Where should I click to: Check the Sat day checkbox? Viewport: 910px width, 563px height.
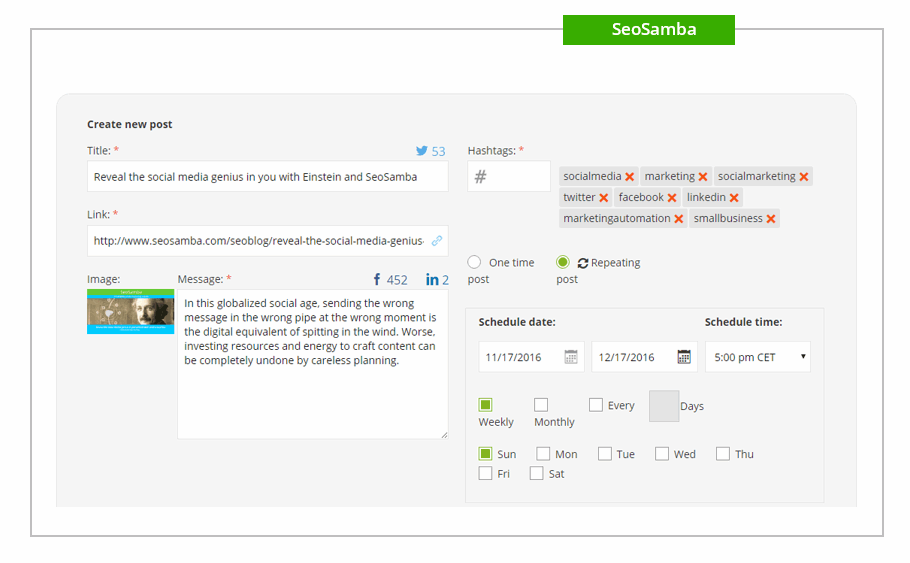click(536, 473)
